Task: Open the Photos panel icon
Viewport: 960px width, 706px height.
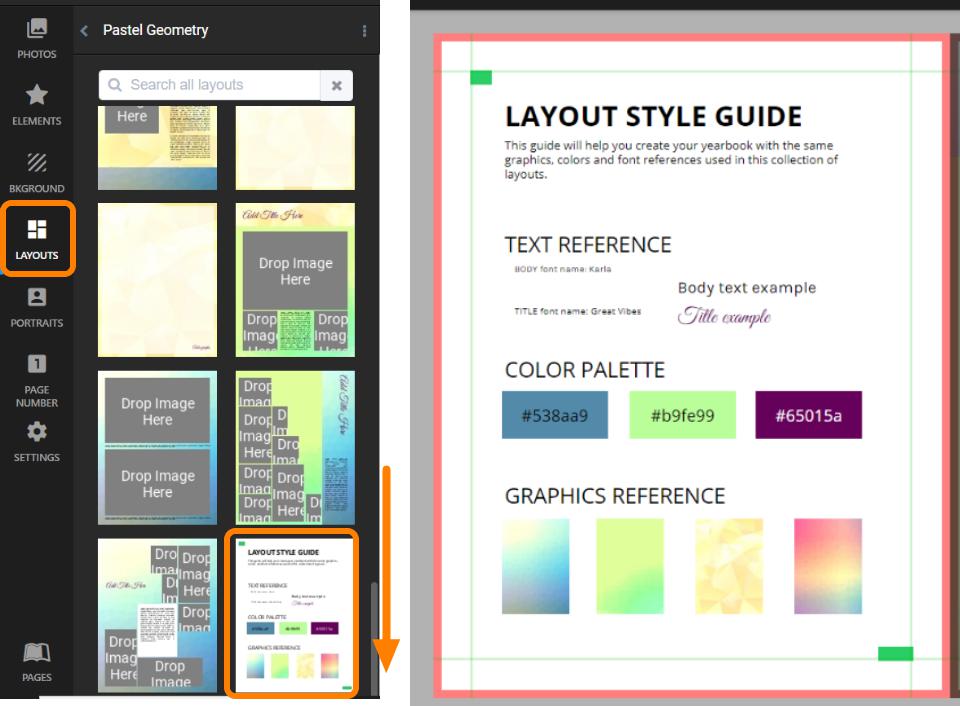Action: (x=37, y=30)
